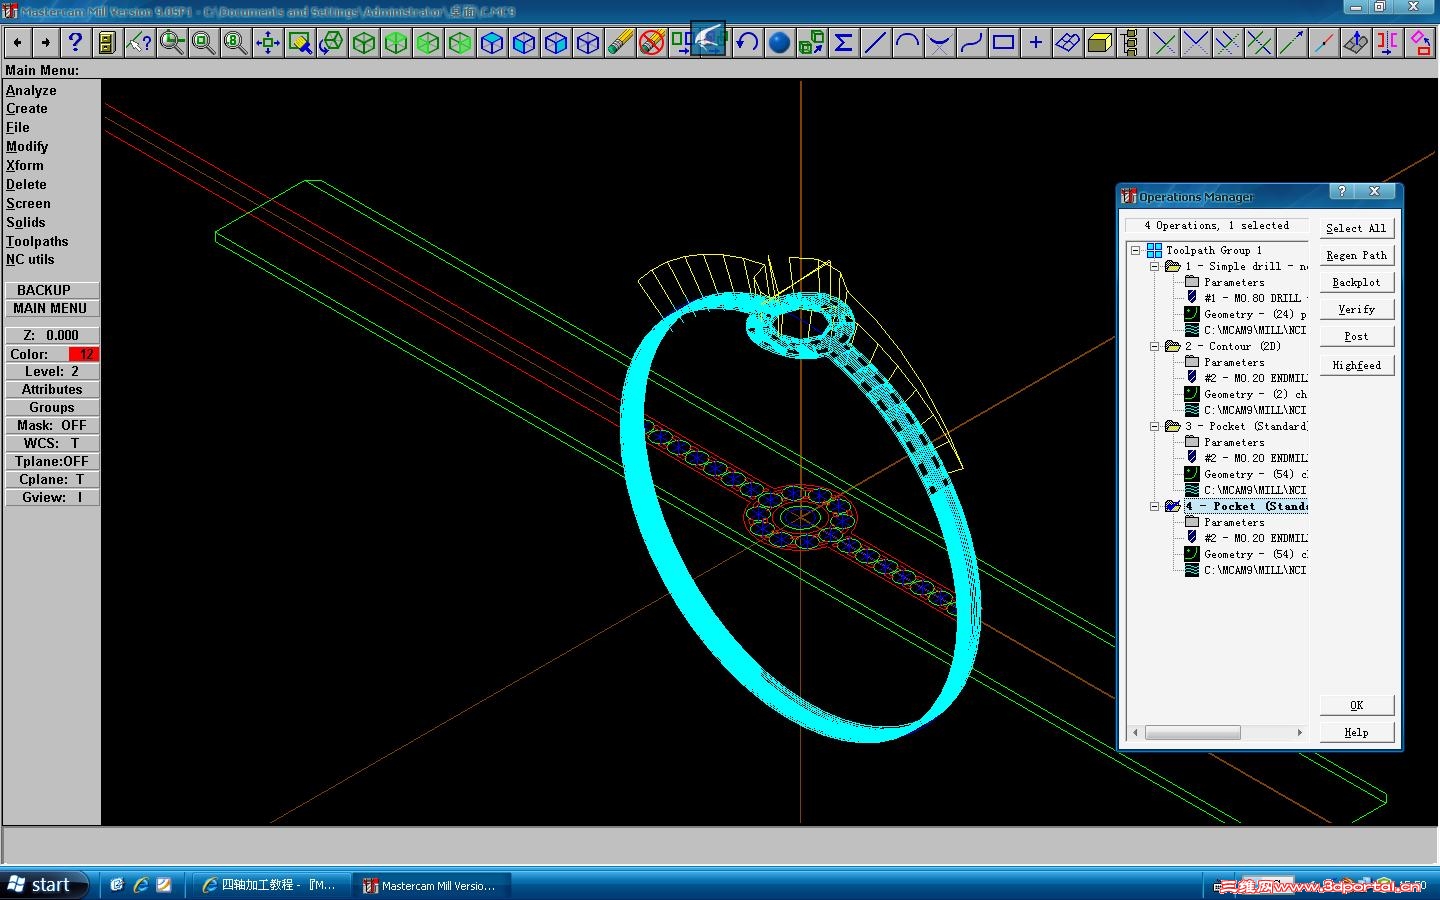Click the right arrow toolbar icon

46,42
